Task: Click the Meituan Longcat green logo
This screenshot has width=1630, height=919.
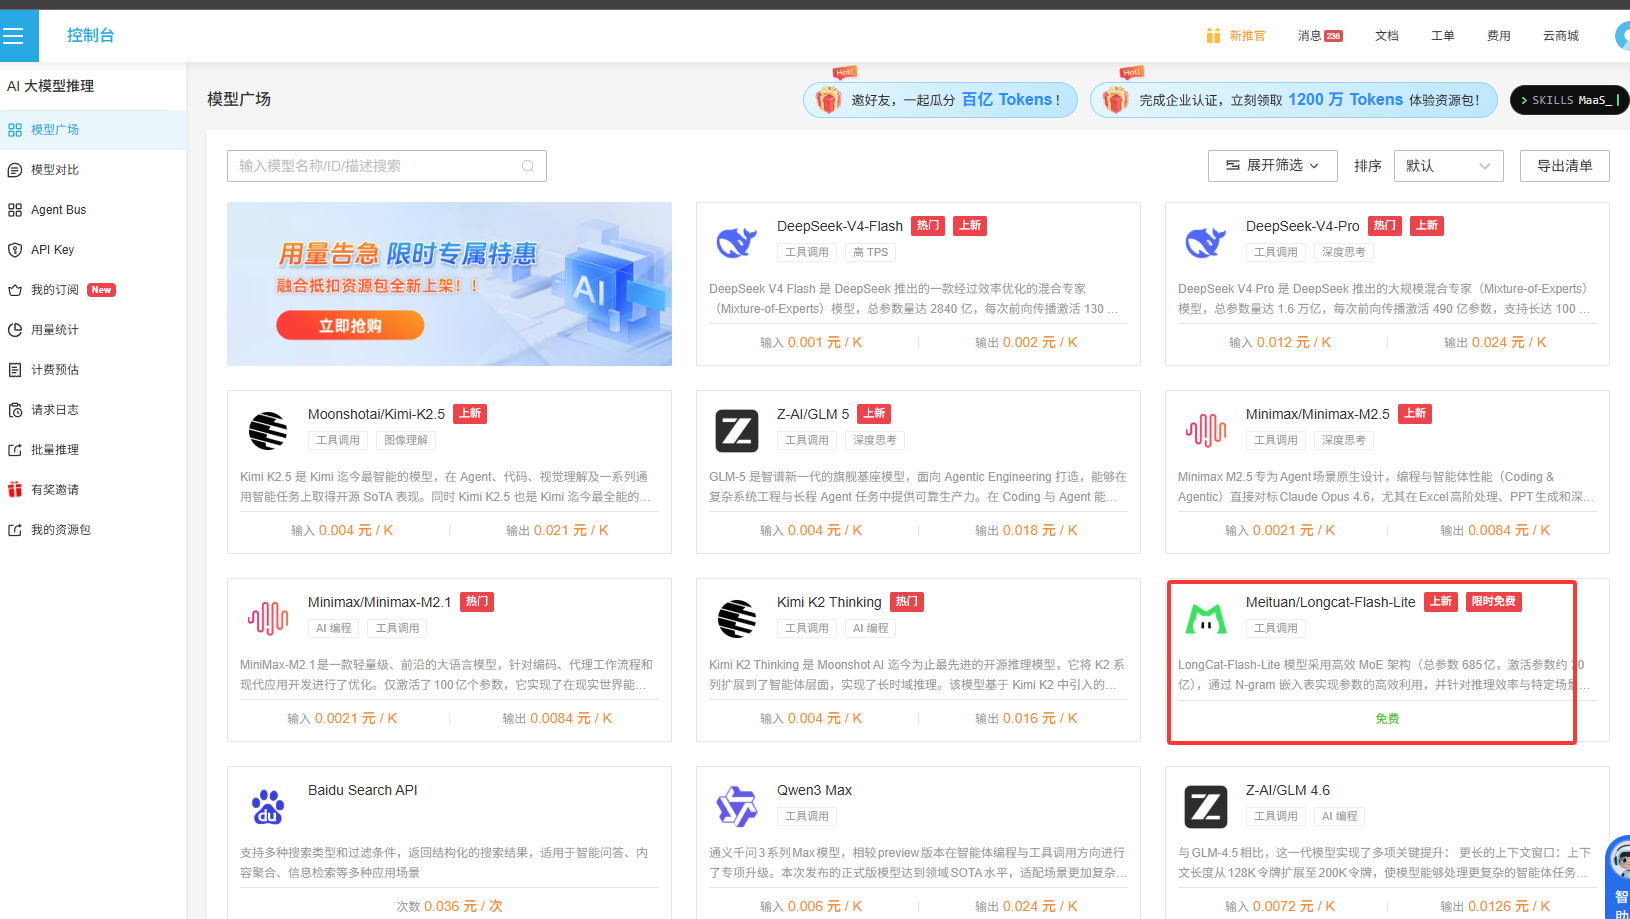Action: 1206,619
